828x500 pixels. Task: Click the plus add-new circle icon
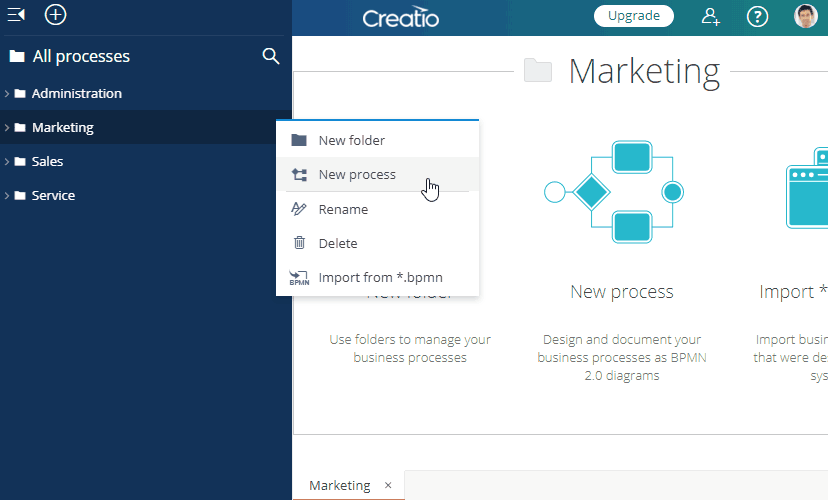tap(55, 14)
